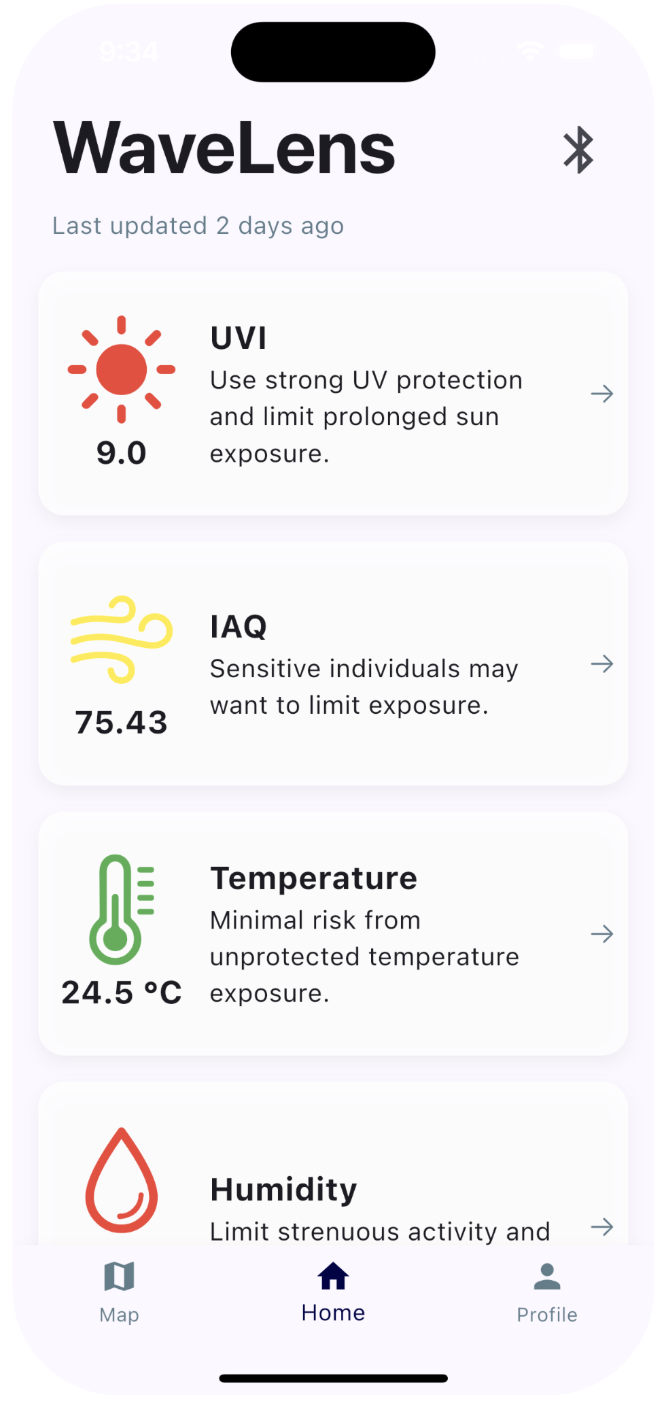The width and height of the screenshot is (666, 1408).
Task: Switch to the Profile tab label
Action: (x=547, y=1315)
